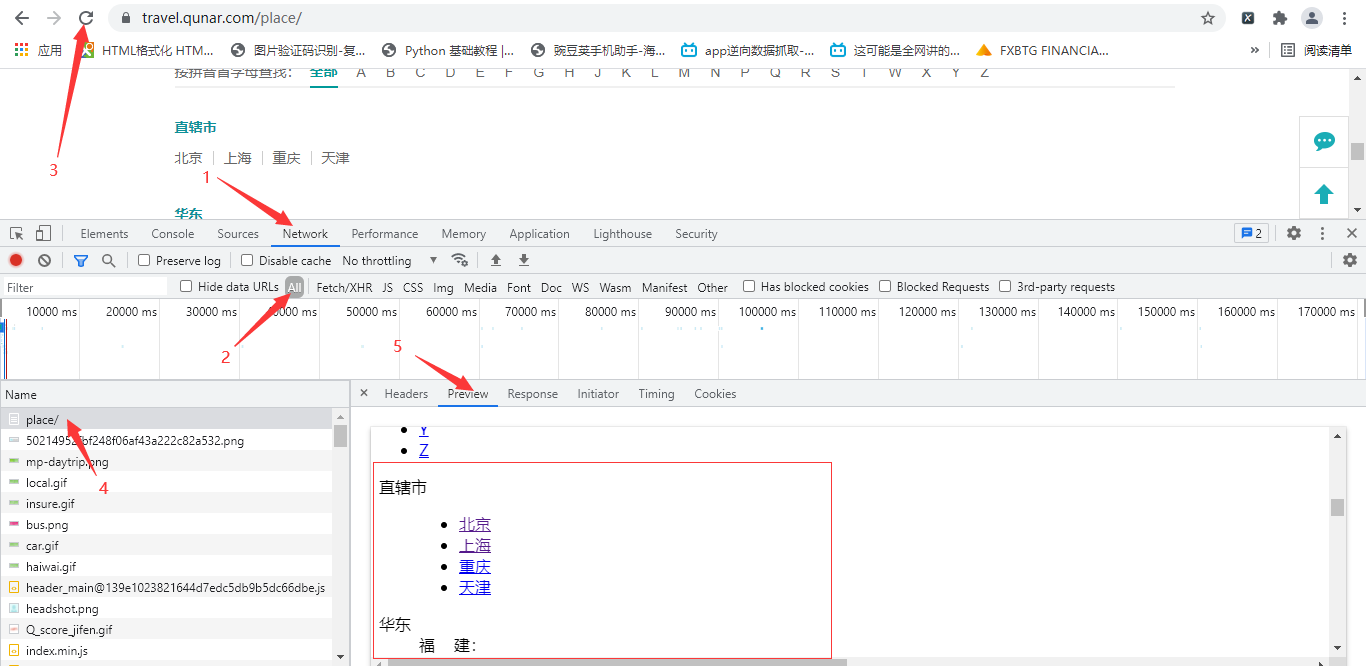The image size is (1366, 666).
Task: Show the Headers tab of the request
Action: (x=406, y=393)
